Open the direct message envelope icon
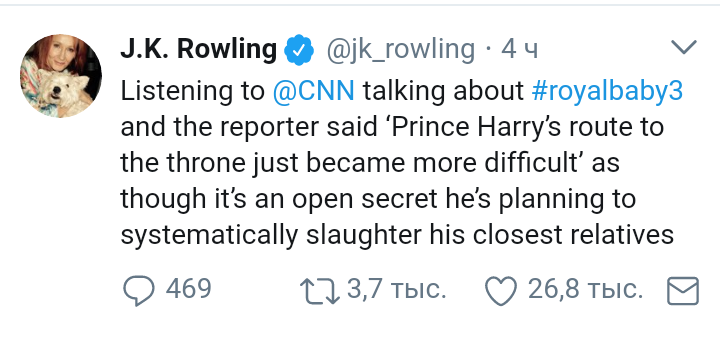Image resolution: width=720 pixels, height=363 pixels. click(683, 291)
